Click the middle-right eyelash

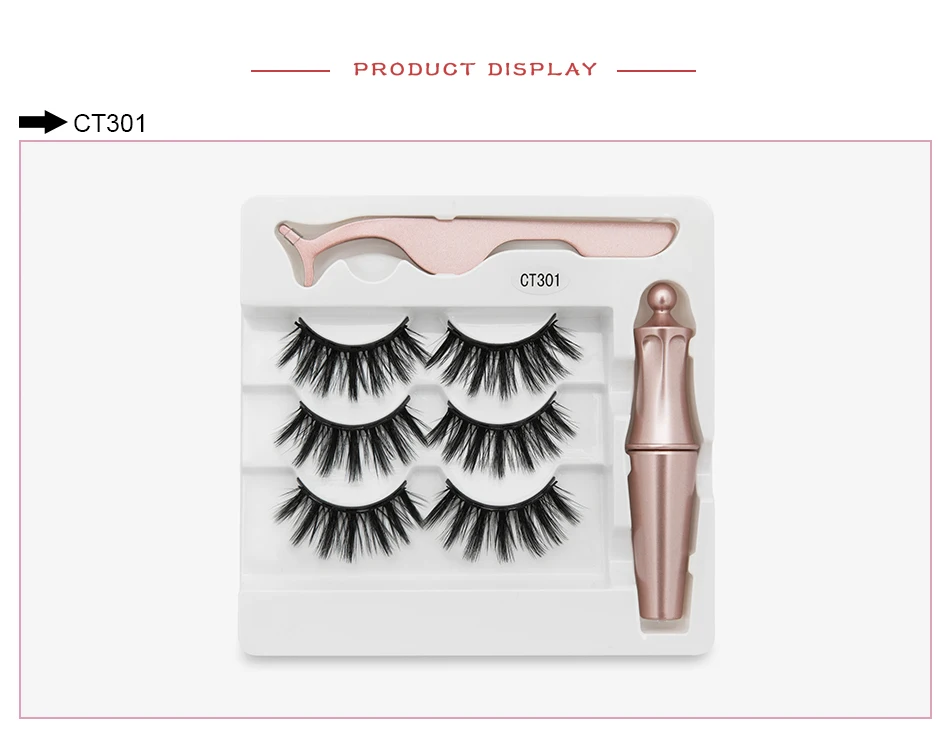[x=504, y=436]
